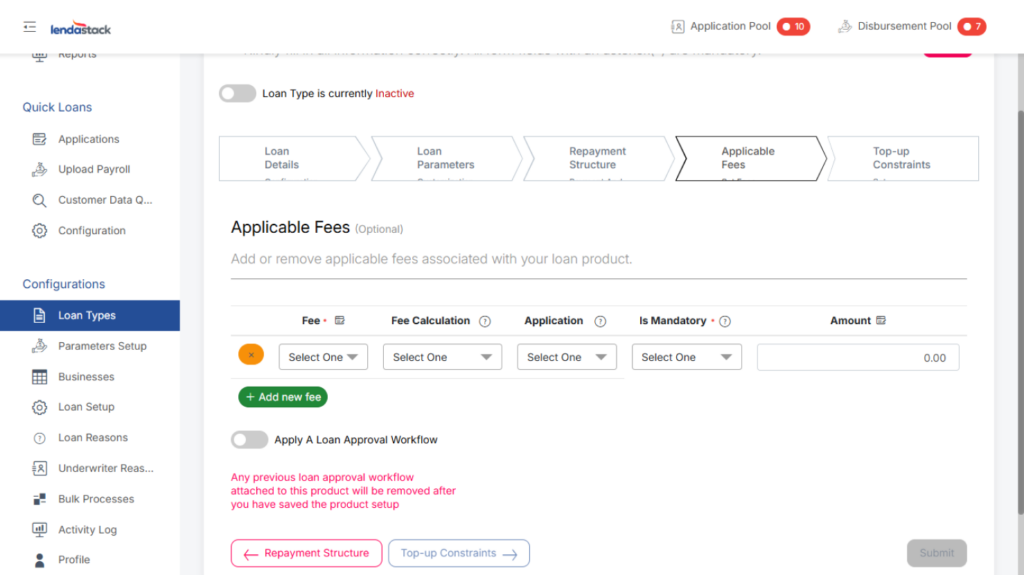
Task: Click the Amount input field
Action: pos(857,358)
